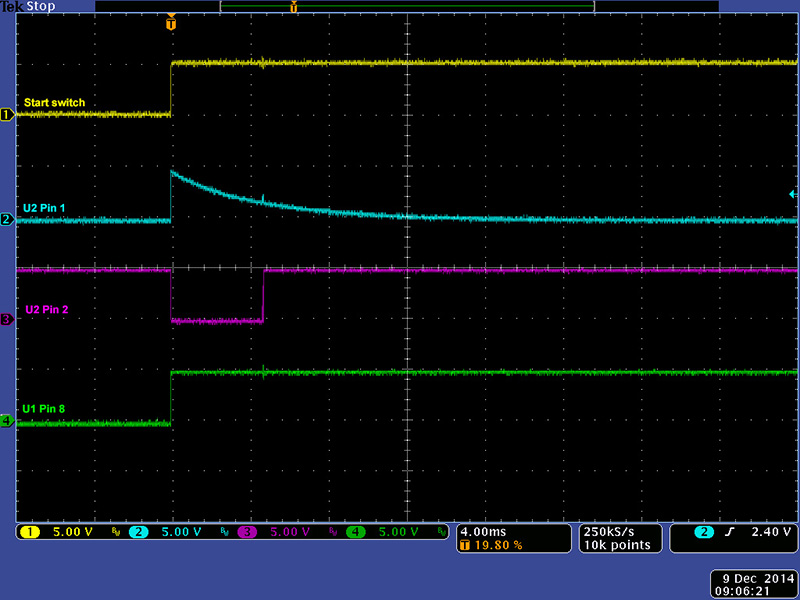Click the channel 3 5.00 V scale value
Viewport: 800px width, 600px height.
(290, 532)
